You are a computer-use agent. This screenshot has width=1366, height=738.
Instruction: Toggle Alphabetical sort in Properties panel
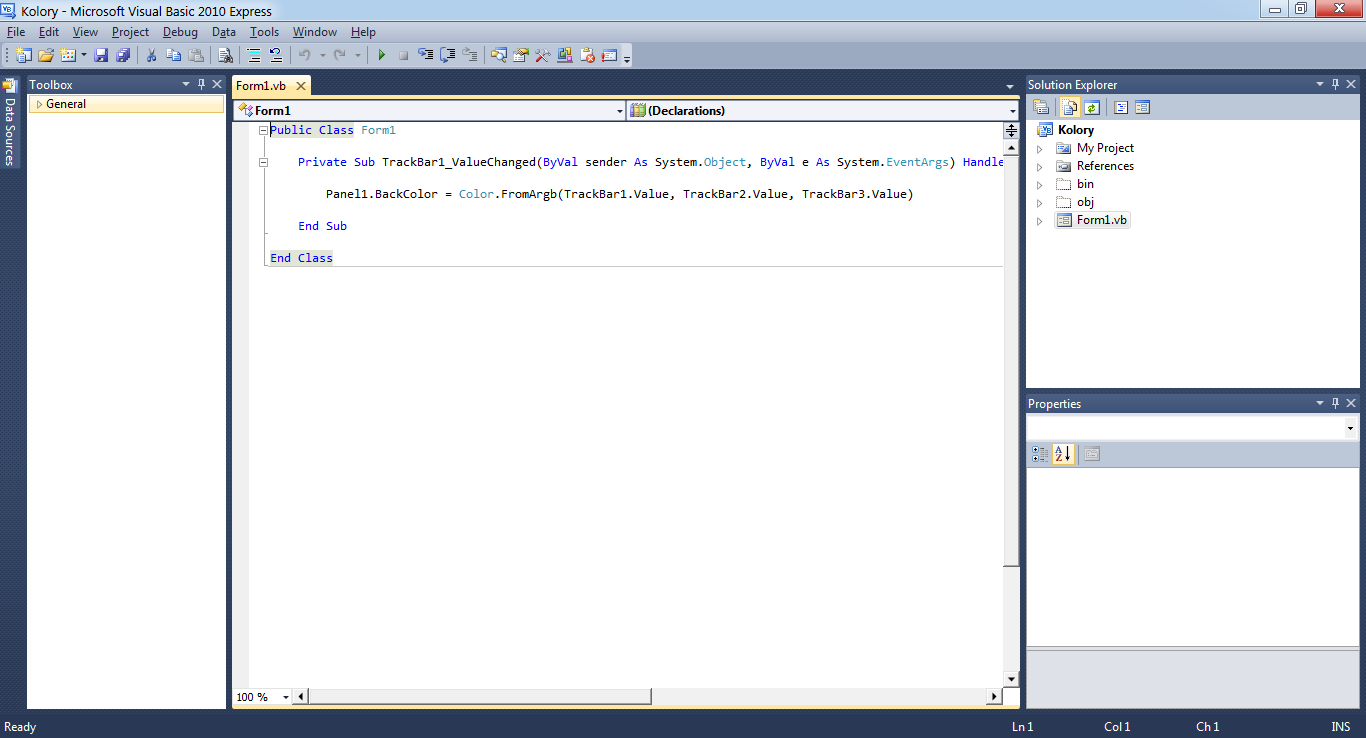[1062, 454]
